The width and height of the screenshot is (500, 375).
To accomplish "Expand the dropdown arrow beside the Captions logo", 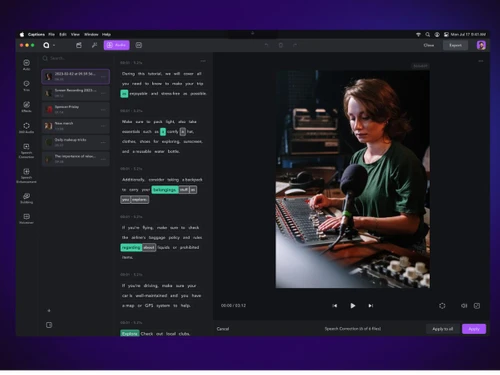I will click(x=54, y=45).
